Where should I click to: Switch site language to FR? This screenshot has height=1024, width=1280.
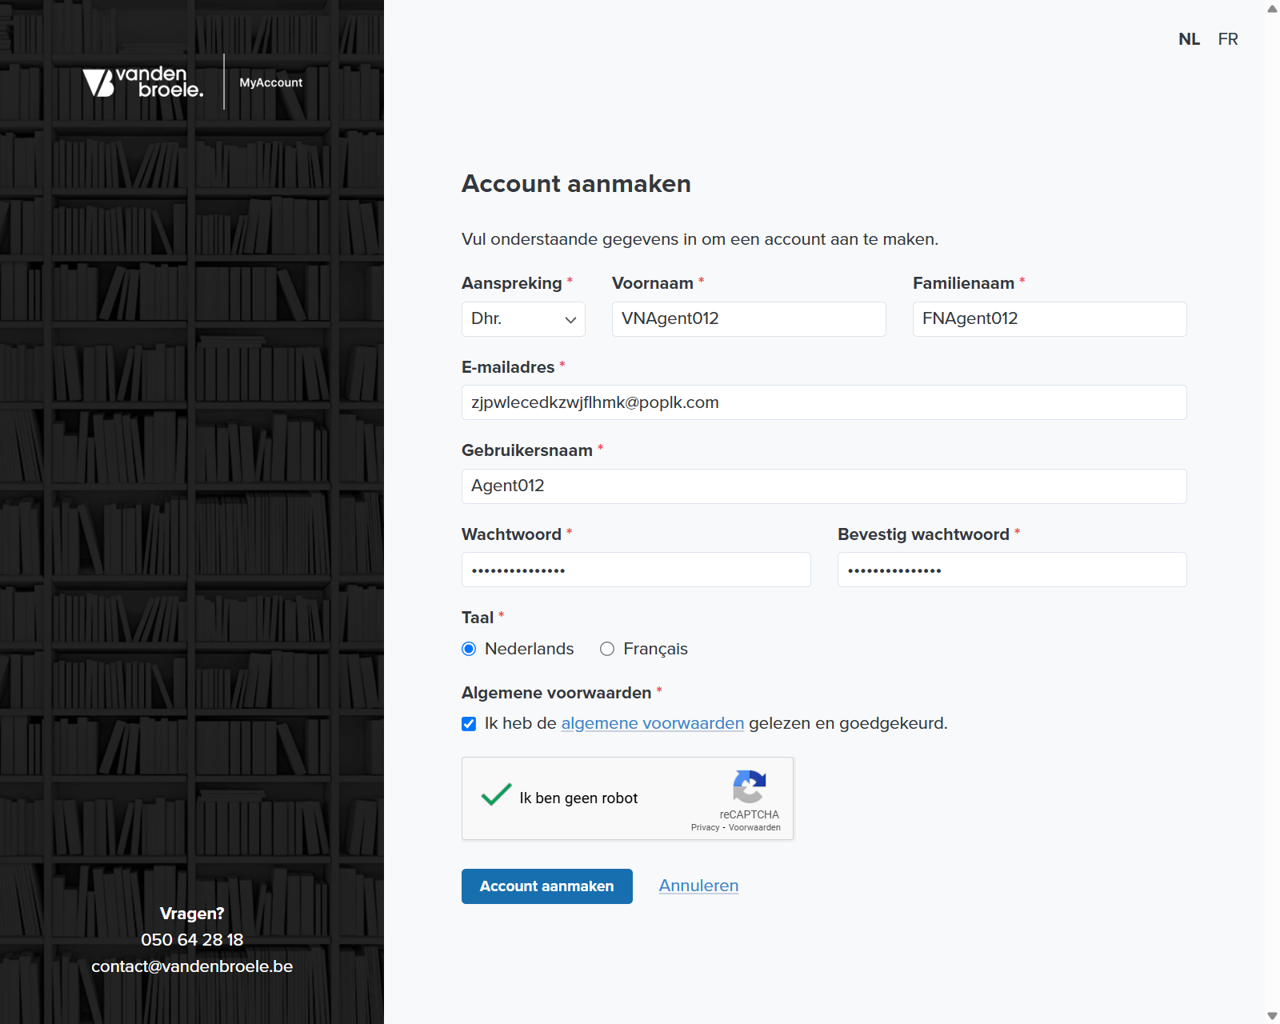(1228, 39)
